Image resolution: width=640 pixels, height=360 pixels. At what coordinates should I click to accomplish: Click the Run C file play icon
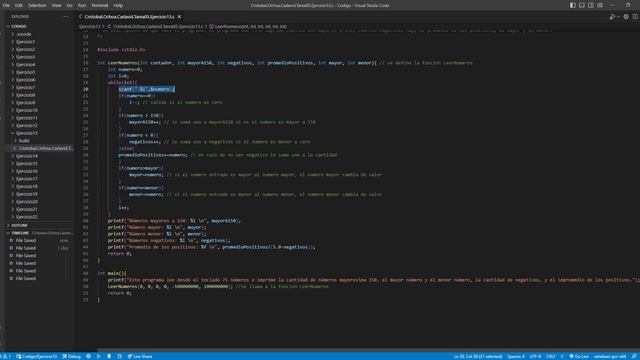pyautogui.click(x=611, y=17)
